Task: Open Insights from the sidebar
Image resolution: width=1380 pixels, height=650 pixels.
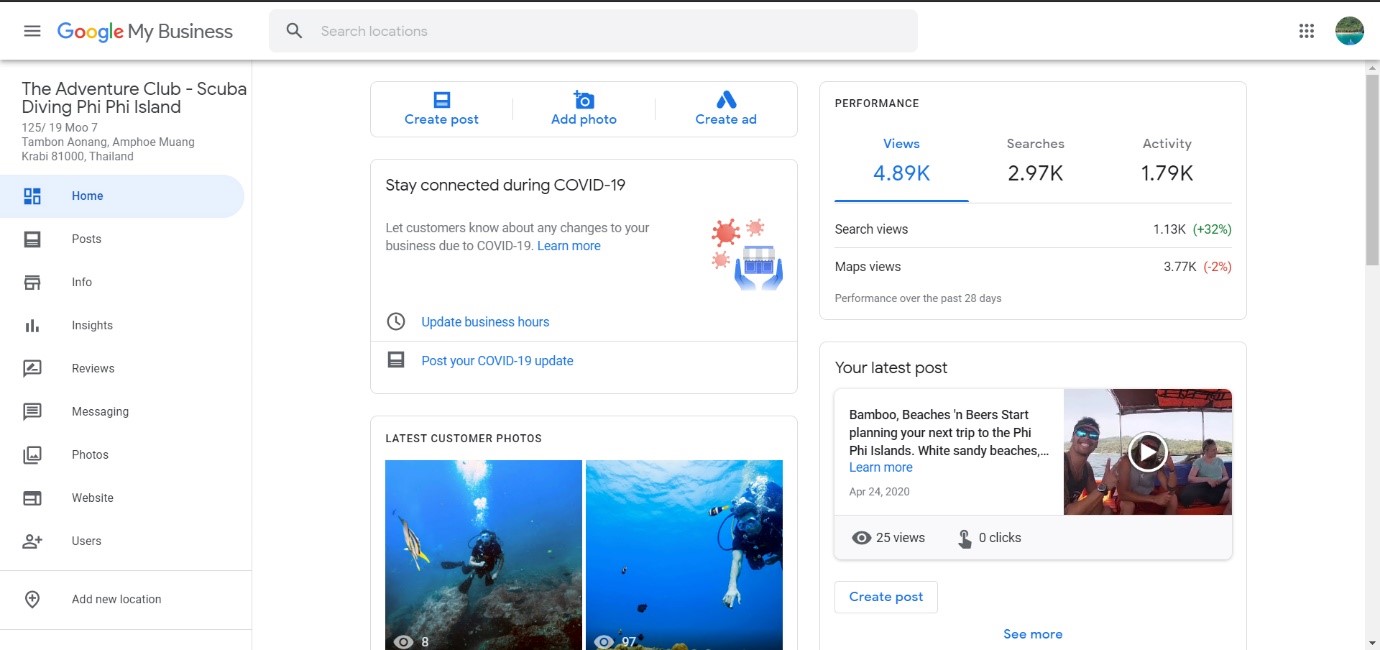Action: click(92, 325)
